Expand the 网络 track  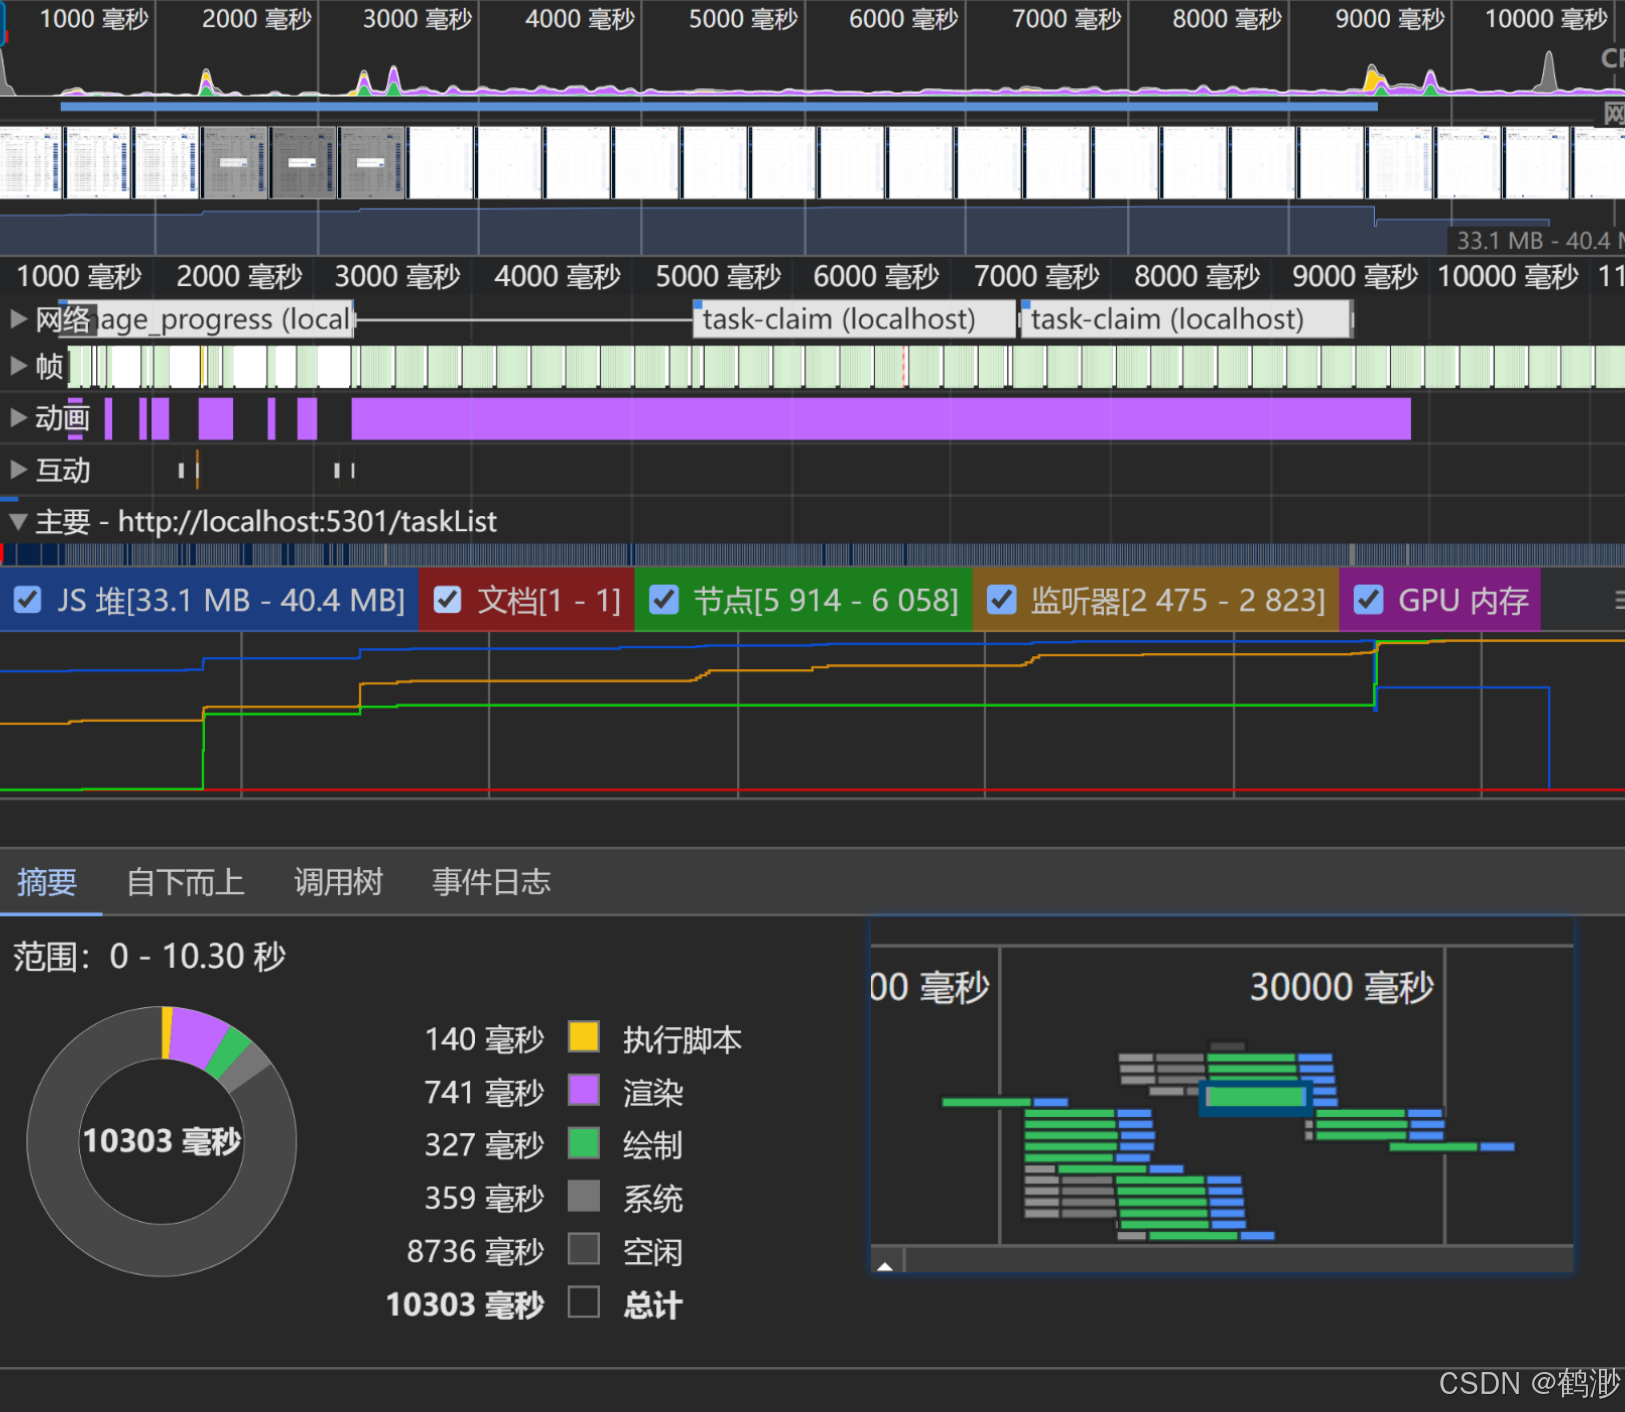pos(18,319)
